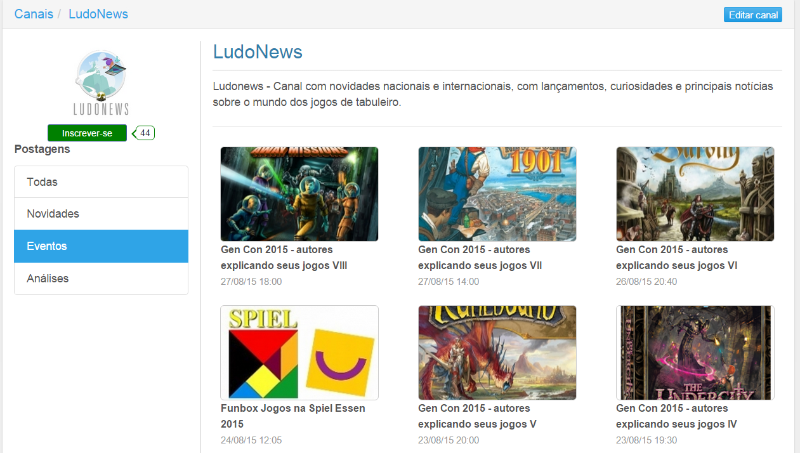Open post title ending in jogos VI

coord(677,258)
